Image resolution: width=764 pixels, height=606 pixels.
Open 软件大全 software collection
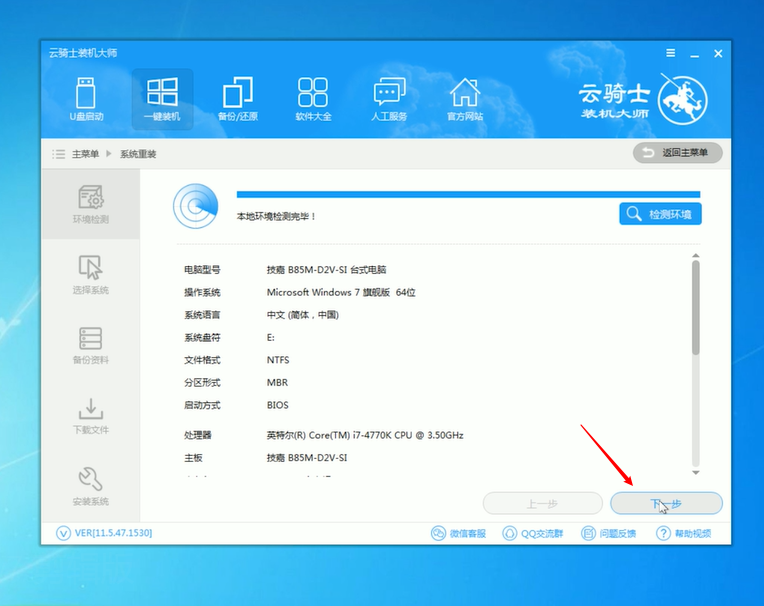pos(313,99)
